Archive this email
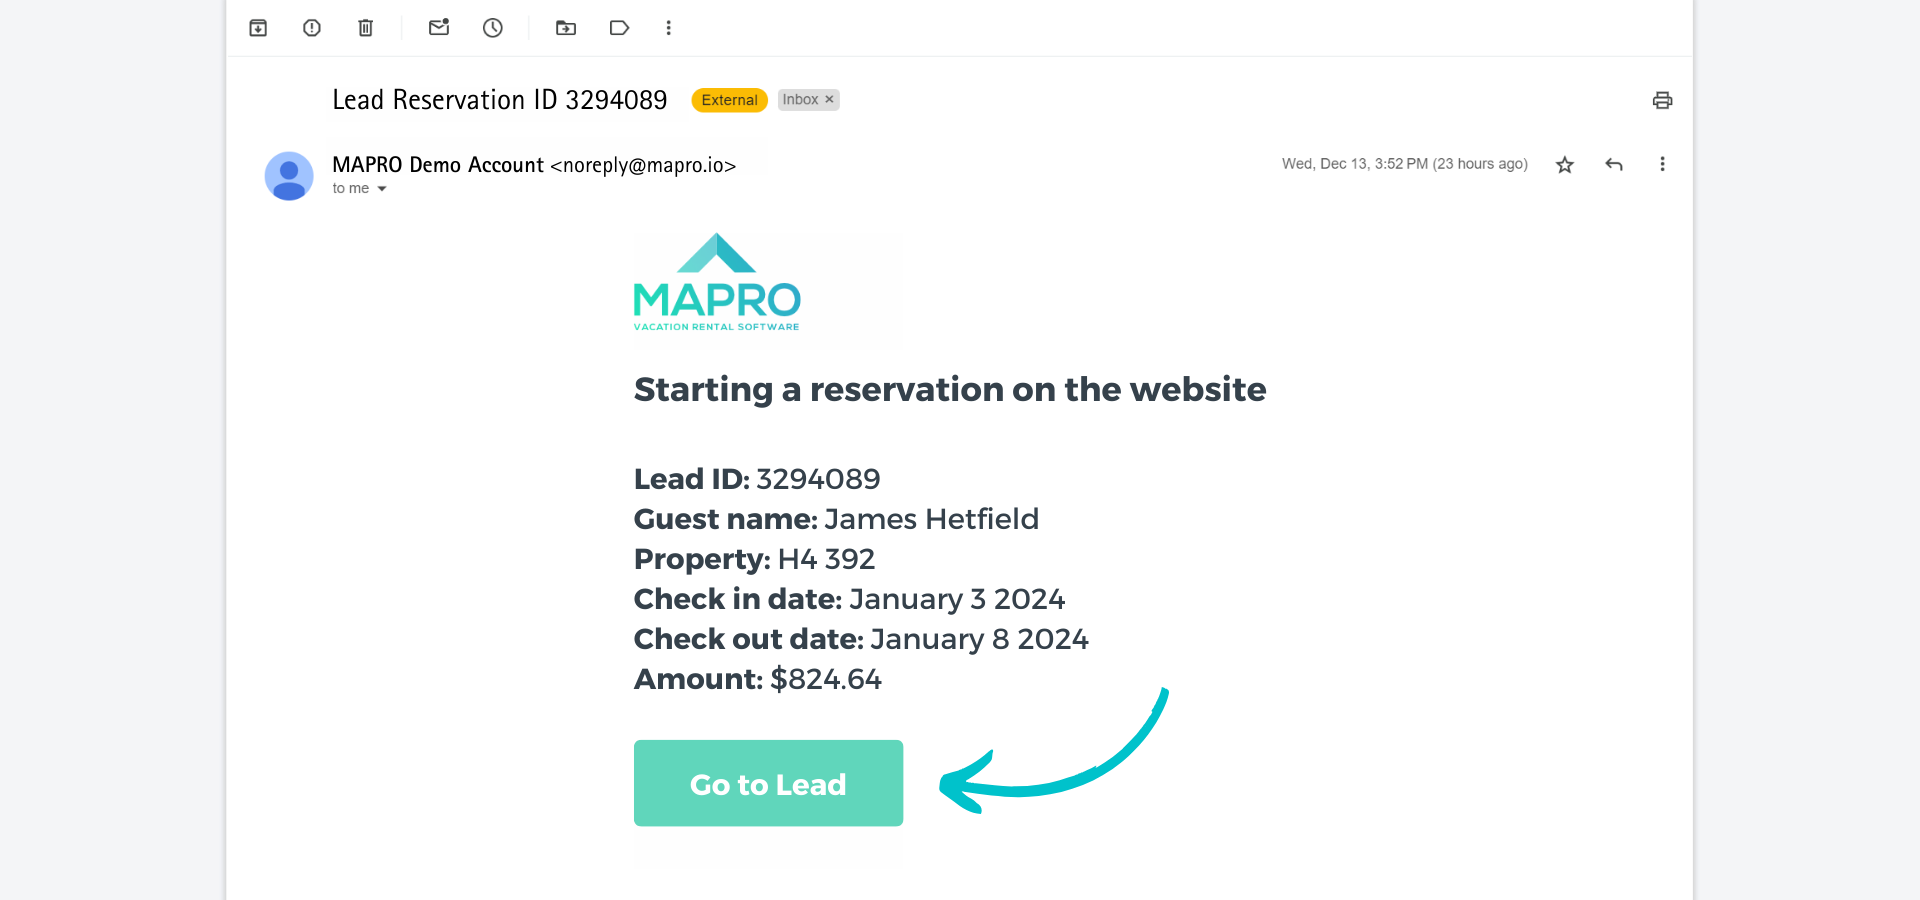This screenshot has height=900, width=1920. 257,28
